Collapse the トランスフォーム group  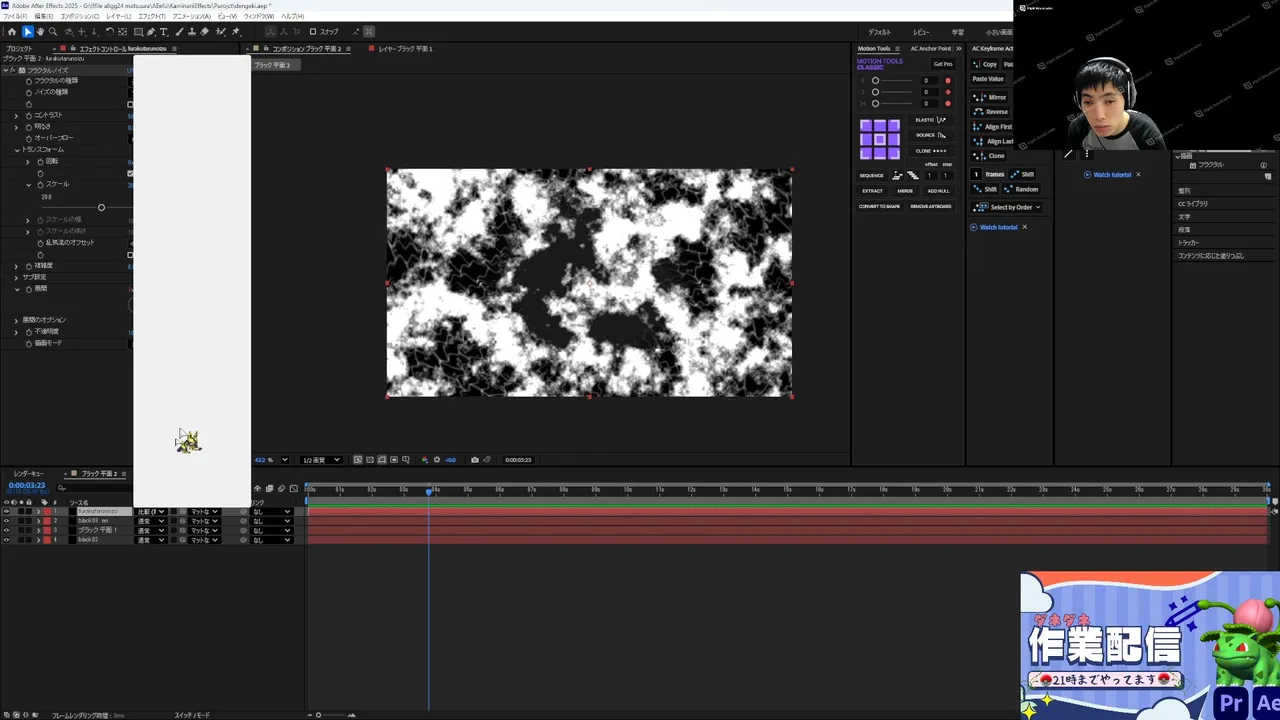tap(17, 150)
